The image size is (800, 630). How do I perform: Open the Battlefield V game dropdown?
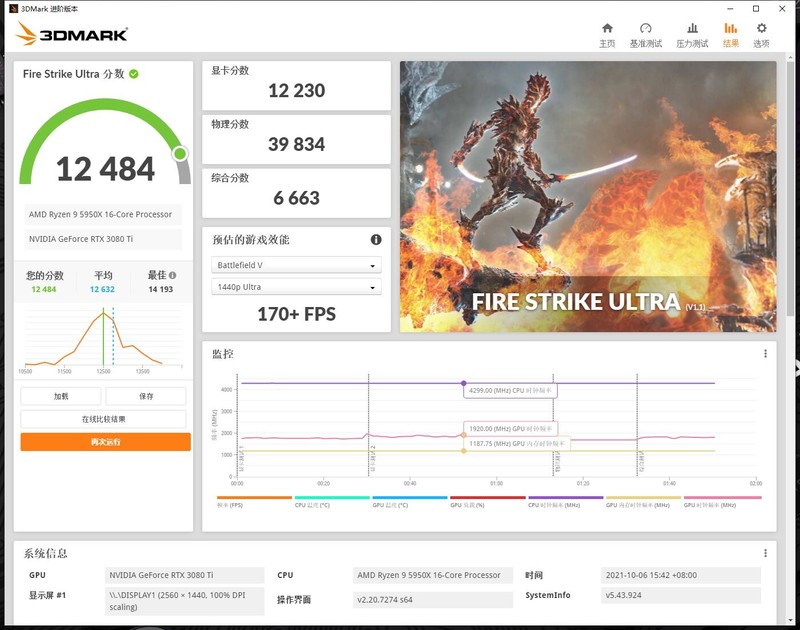tap(295, 264)
